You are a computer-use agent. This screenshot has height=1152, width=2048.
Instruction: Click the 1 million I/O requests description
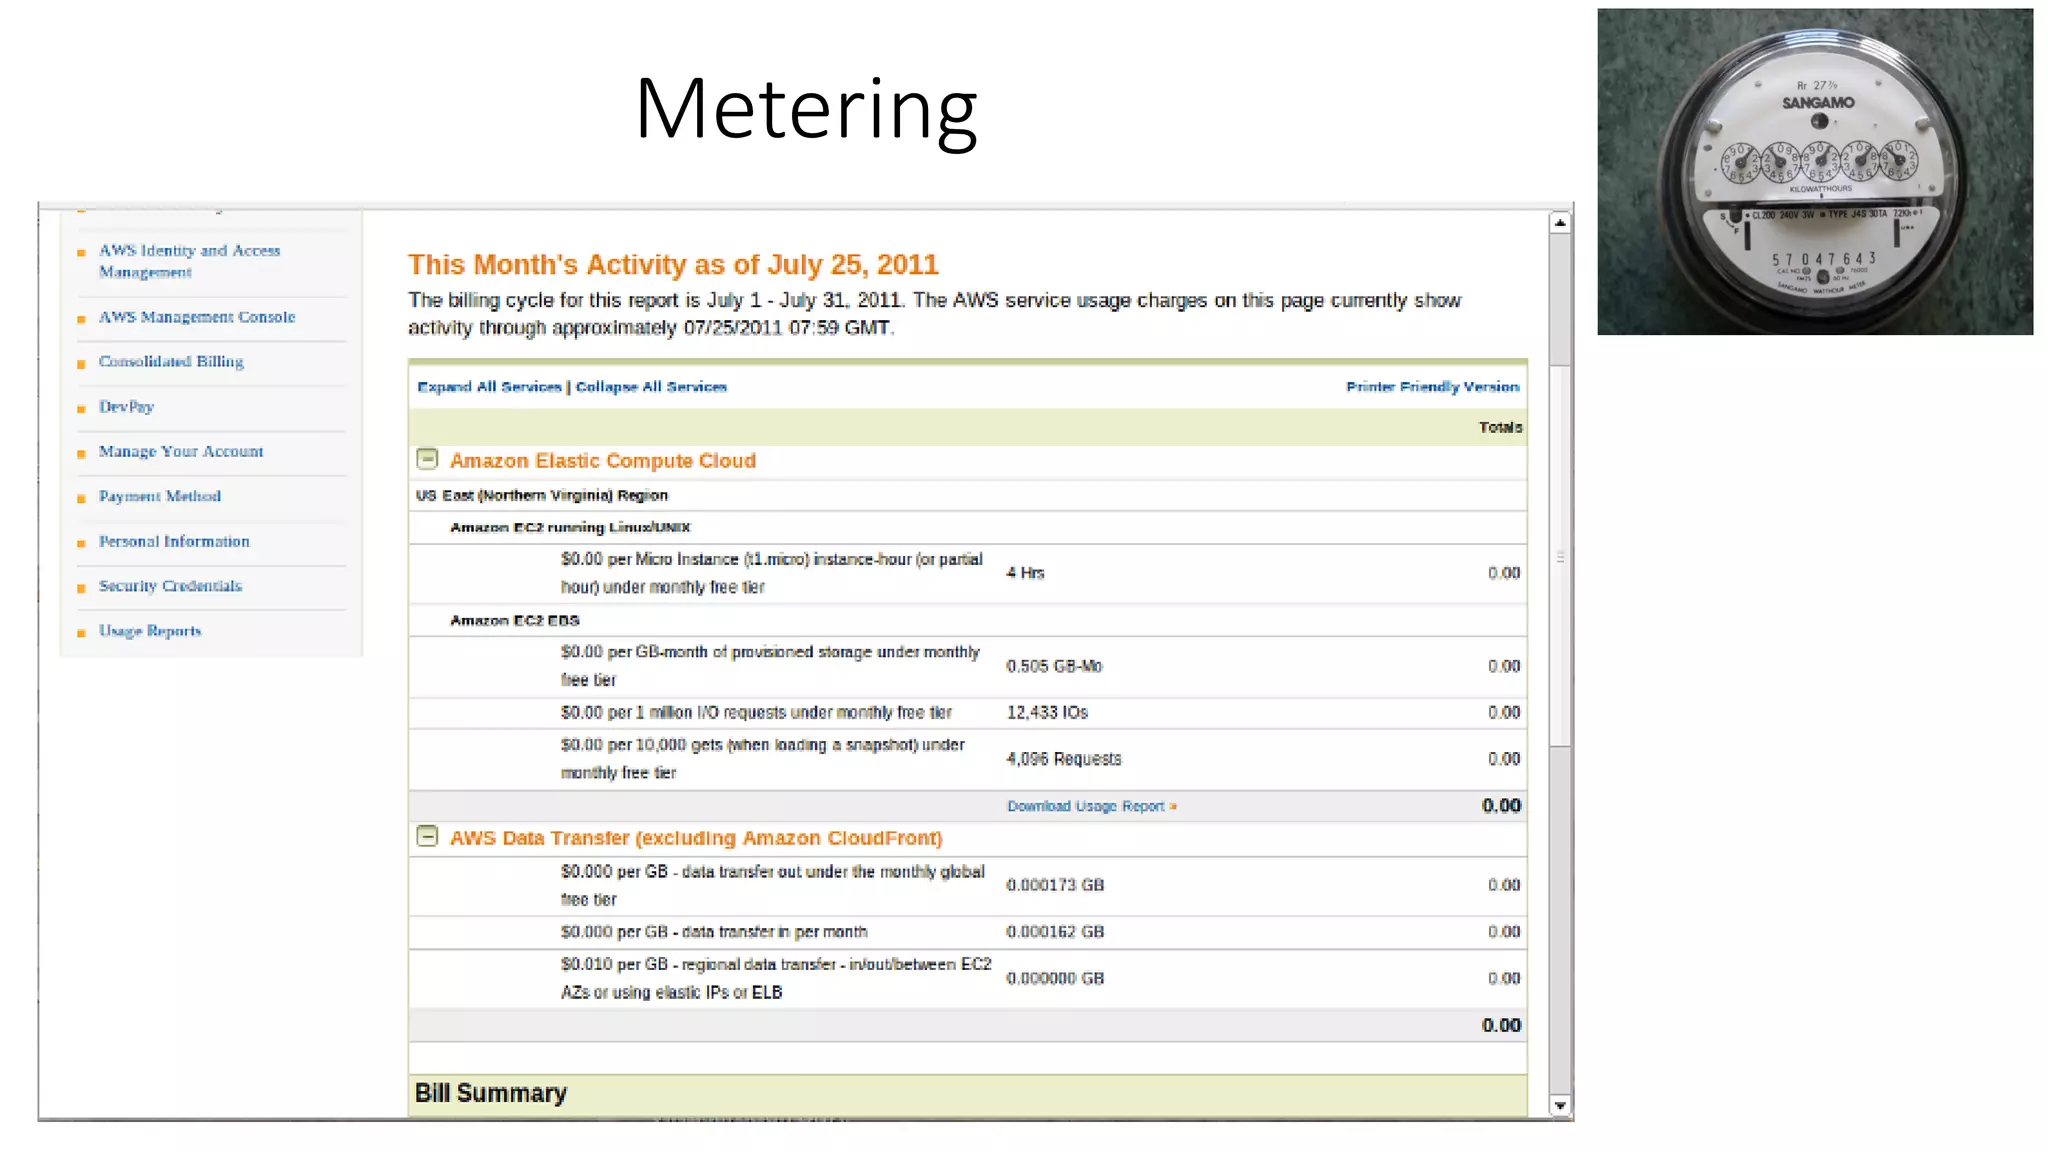[x=756, y=713]
